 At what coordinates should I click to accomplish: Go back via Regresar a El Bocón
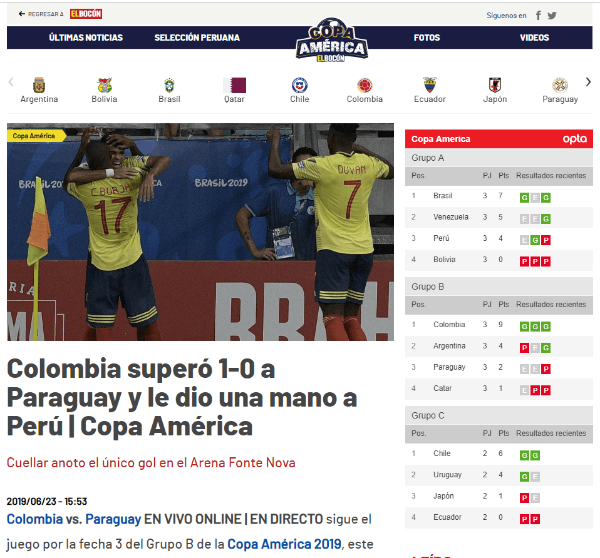(60, 14)
